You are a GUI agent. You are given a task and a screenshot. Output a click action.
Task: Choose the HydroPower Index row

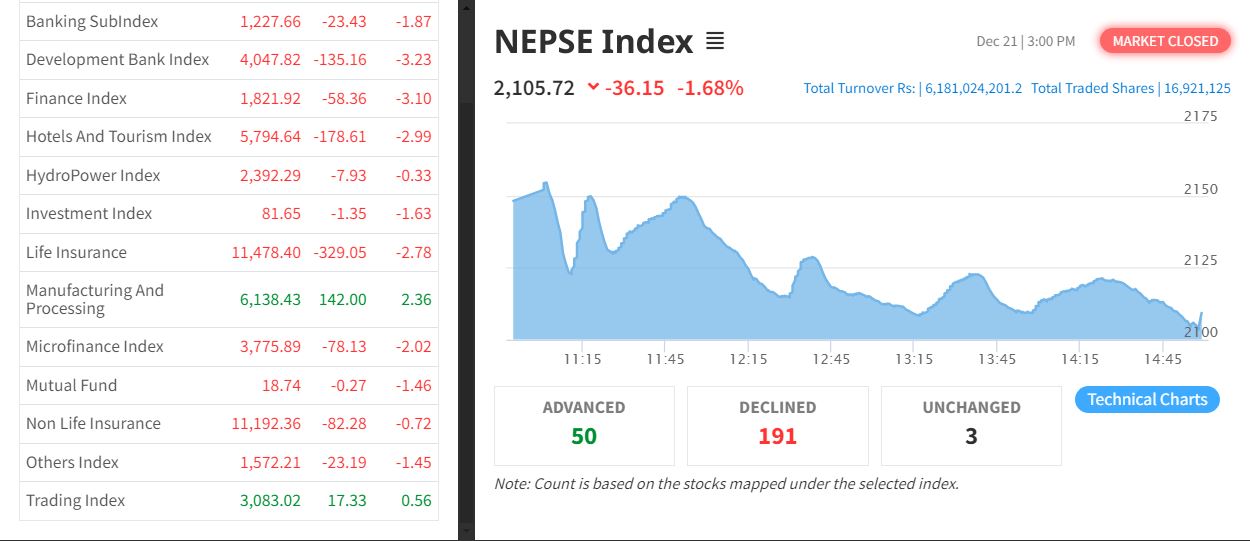click(x=93, y=175)
